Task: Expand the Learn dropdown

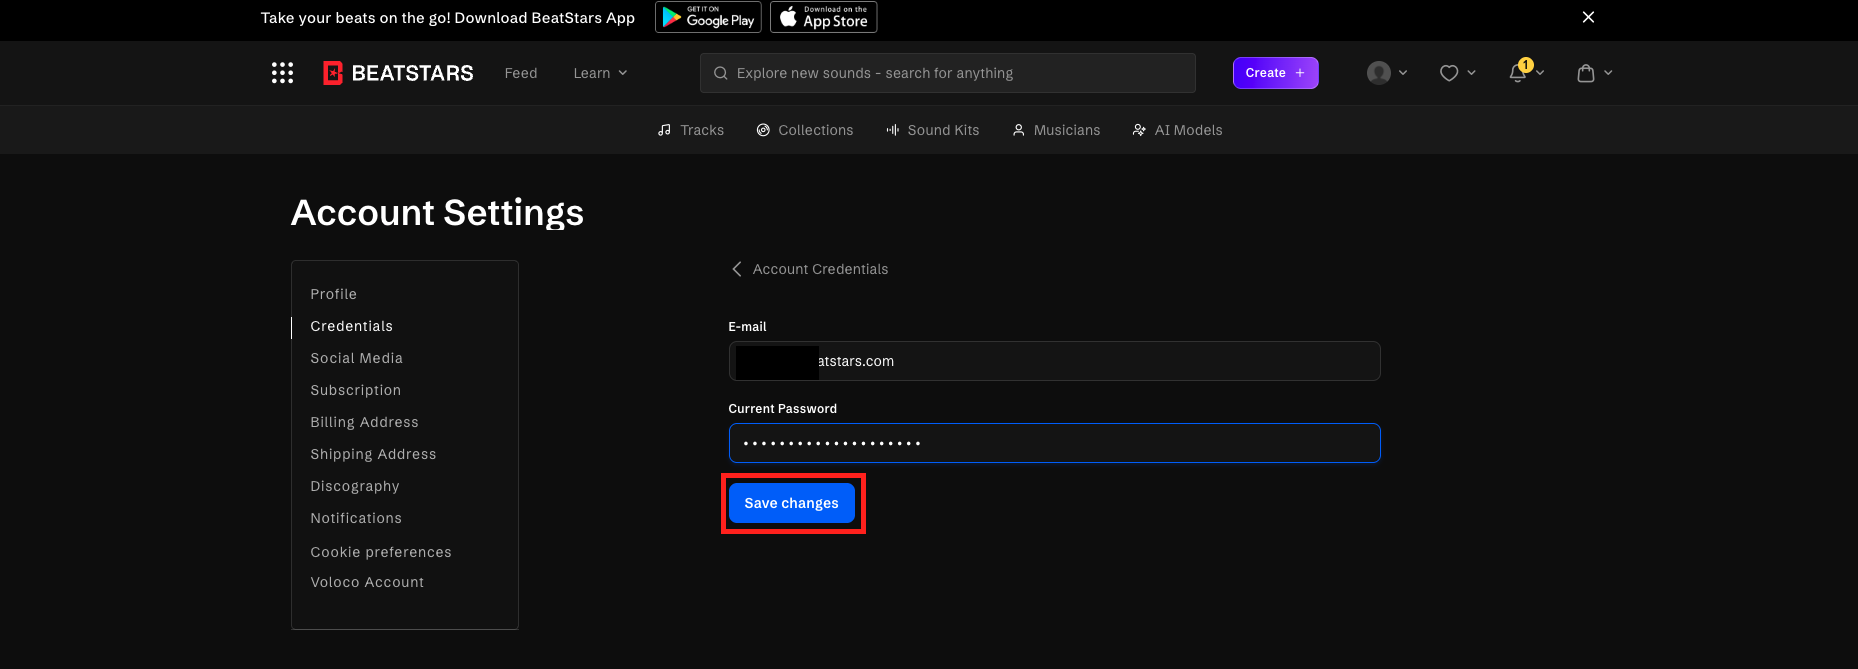Action: coord(600,73)
